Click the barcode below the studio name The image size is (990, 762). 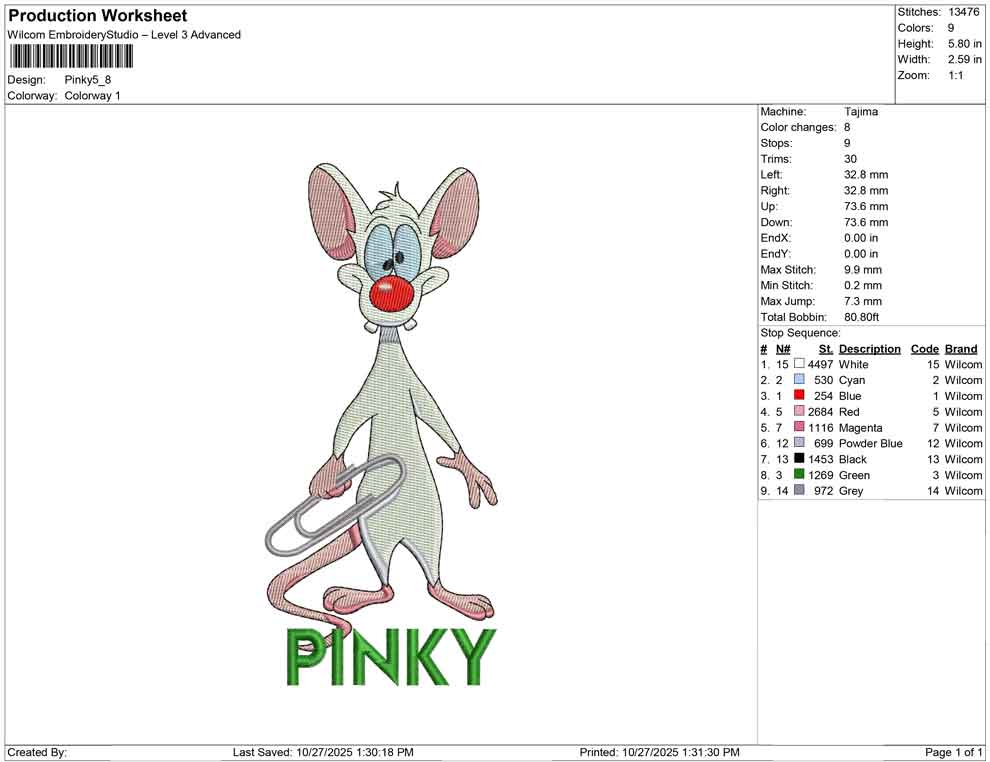tap(71, 57)
